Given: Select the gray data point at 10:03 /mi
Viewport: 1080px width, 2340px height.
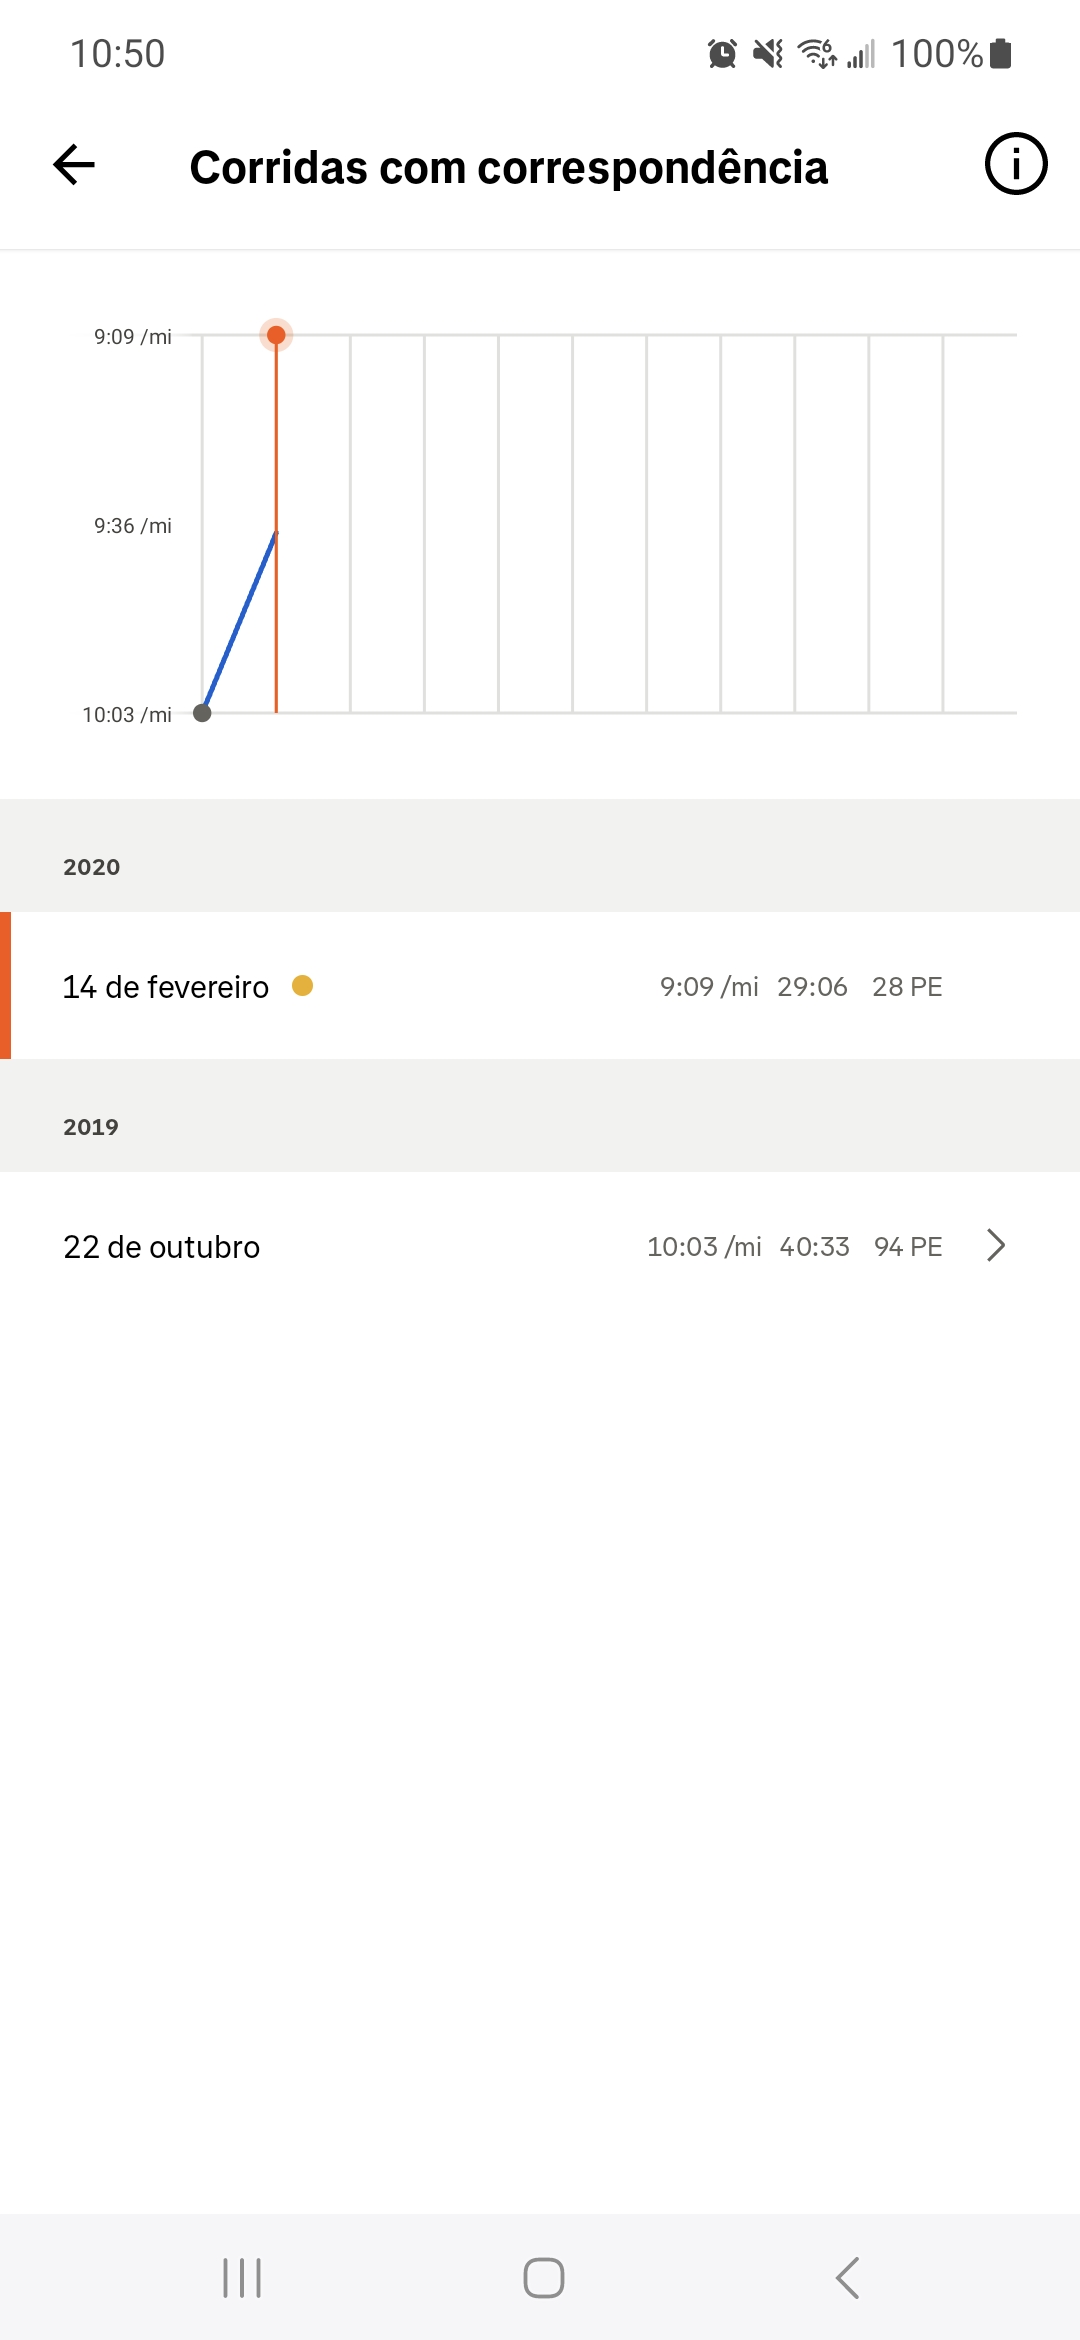Looking at the screenshot, I should coord(202,713).
